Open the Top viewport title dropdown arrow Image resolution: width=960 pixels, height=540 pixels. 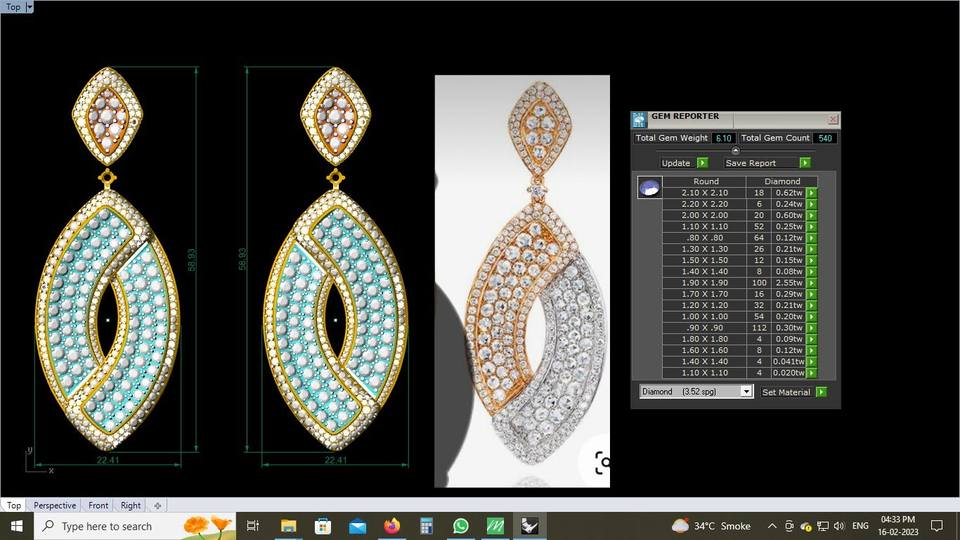pos(29,6)
